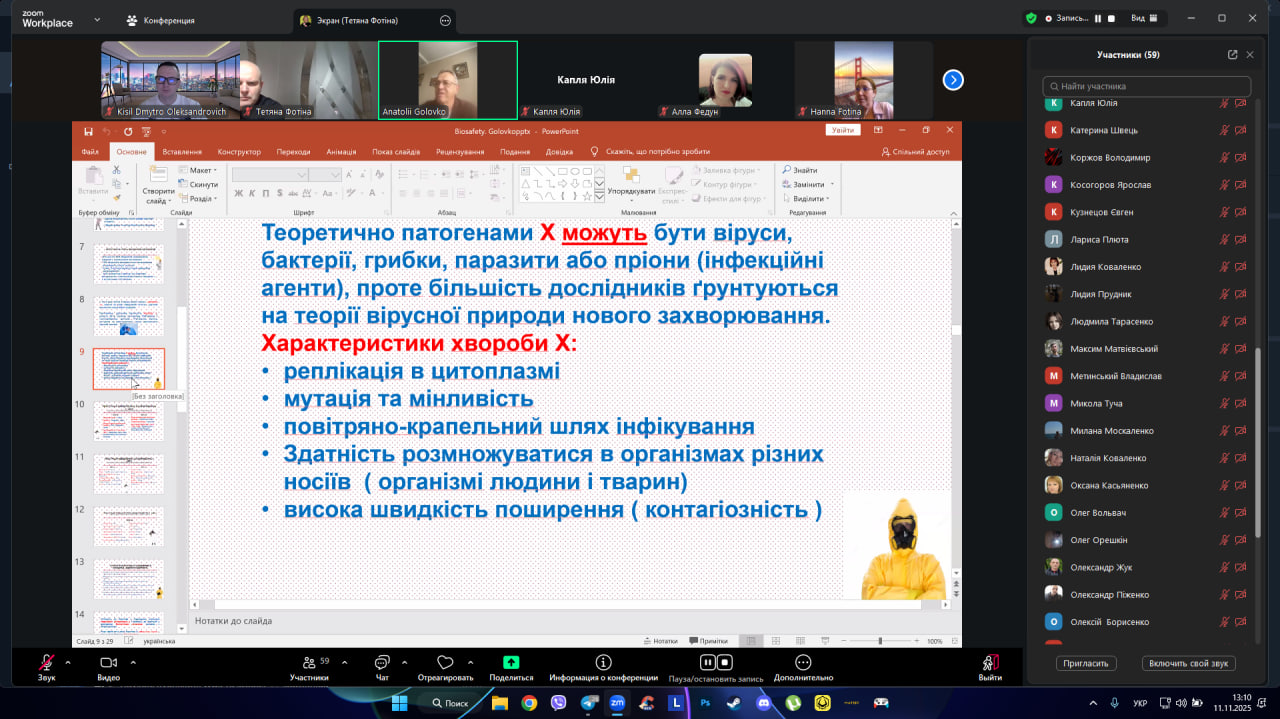
Task: Expand video options arrow next to Видео
Action: 132,662
